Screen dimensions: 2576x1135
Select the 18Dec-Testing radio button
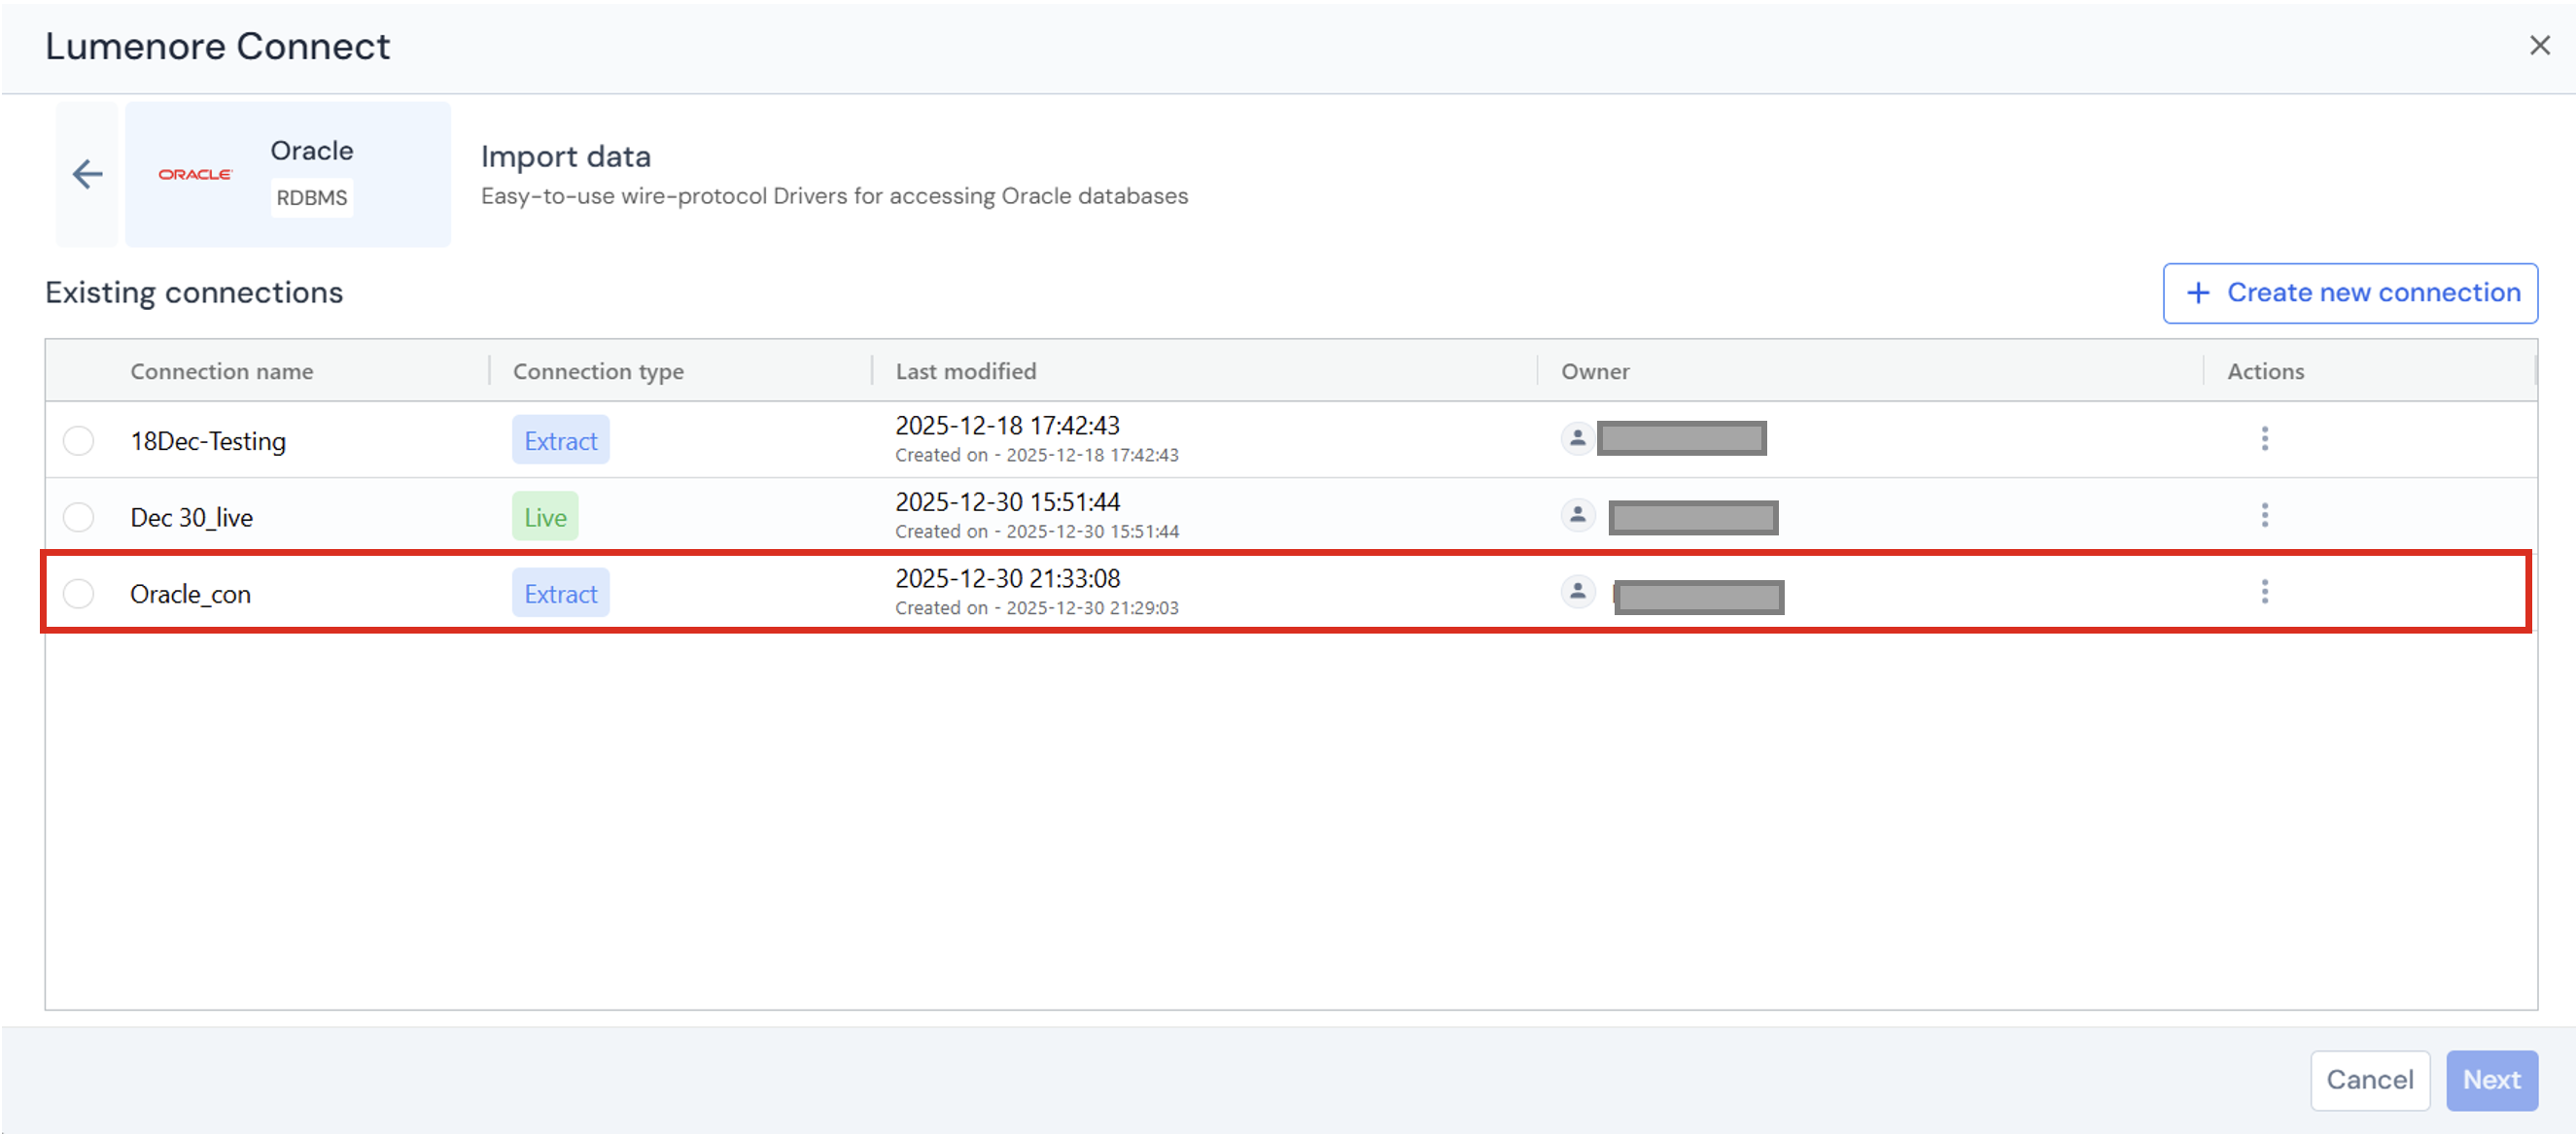tap(78, 441)
